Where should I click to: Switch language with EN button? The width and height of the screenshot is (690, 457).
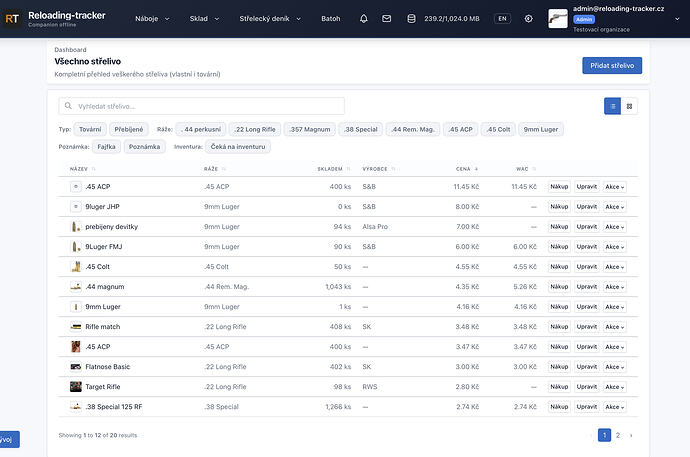(502, 18)
